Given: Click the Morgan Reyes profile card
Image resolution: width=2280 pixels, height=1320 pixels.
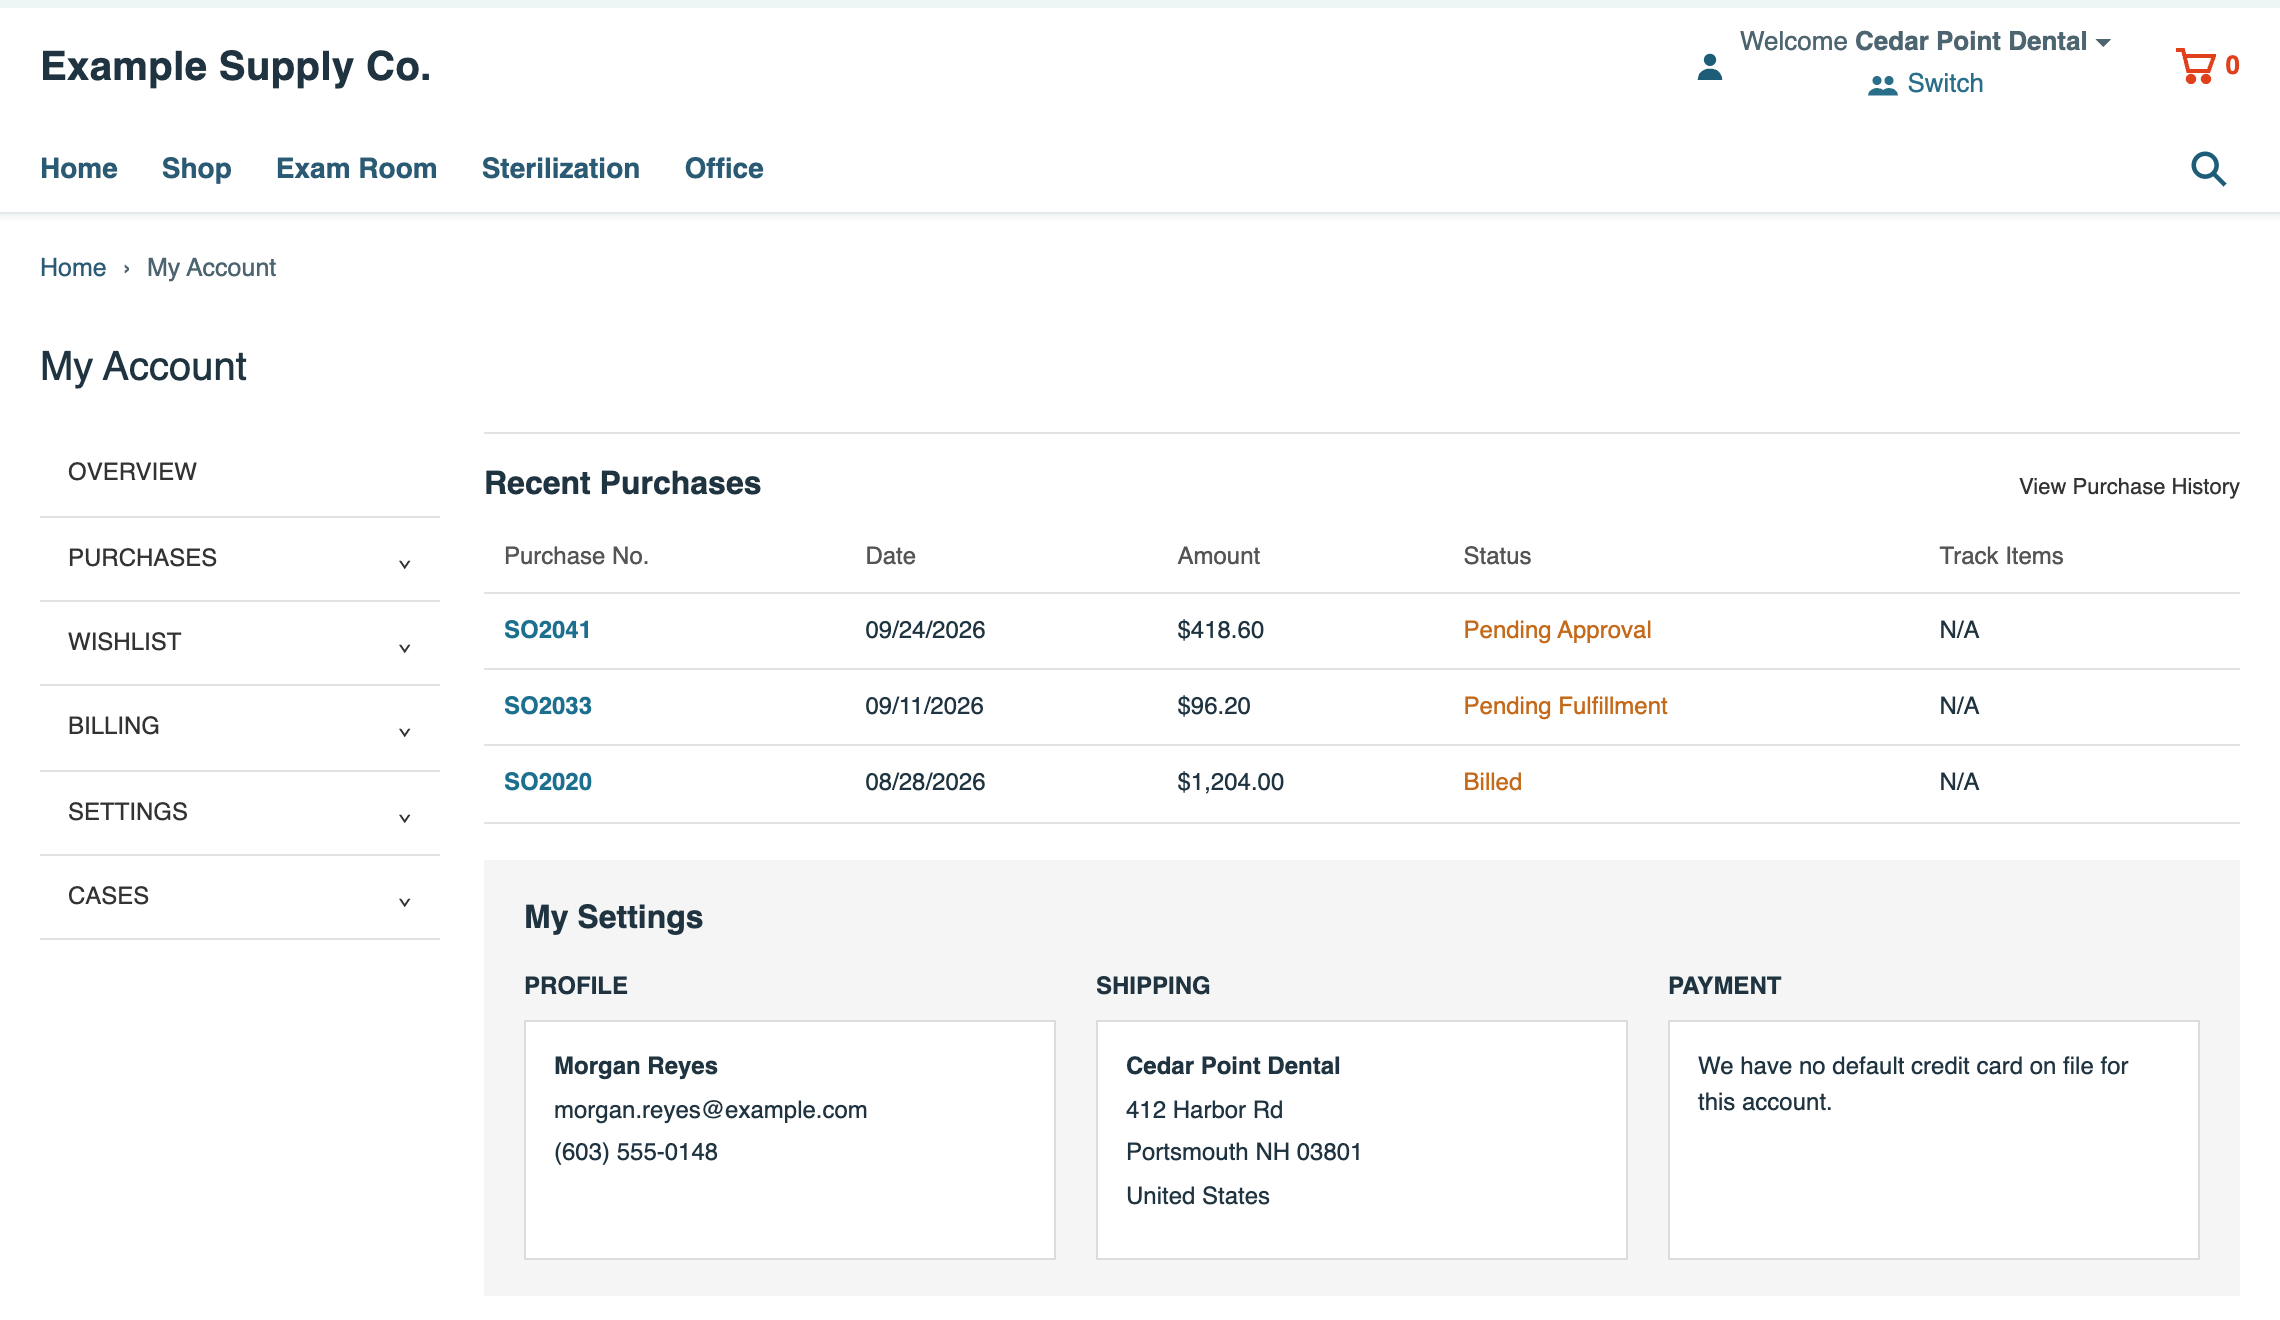Looking at the screenshot, I should (790, 1139).
